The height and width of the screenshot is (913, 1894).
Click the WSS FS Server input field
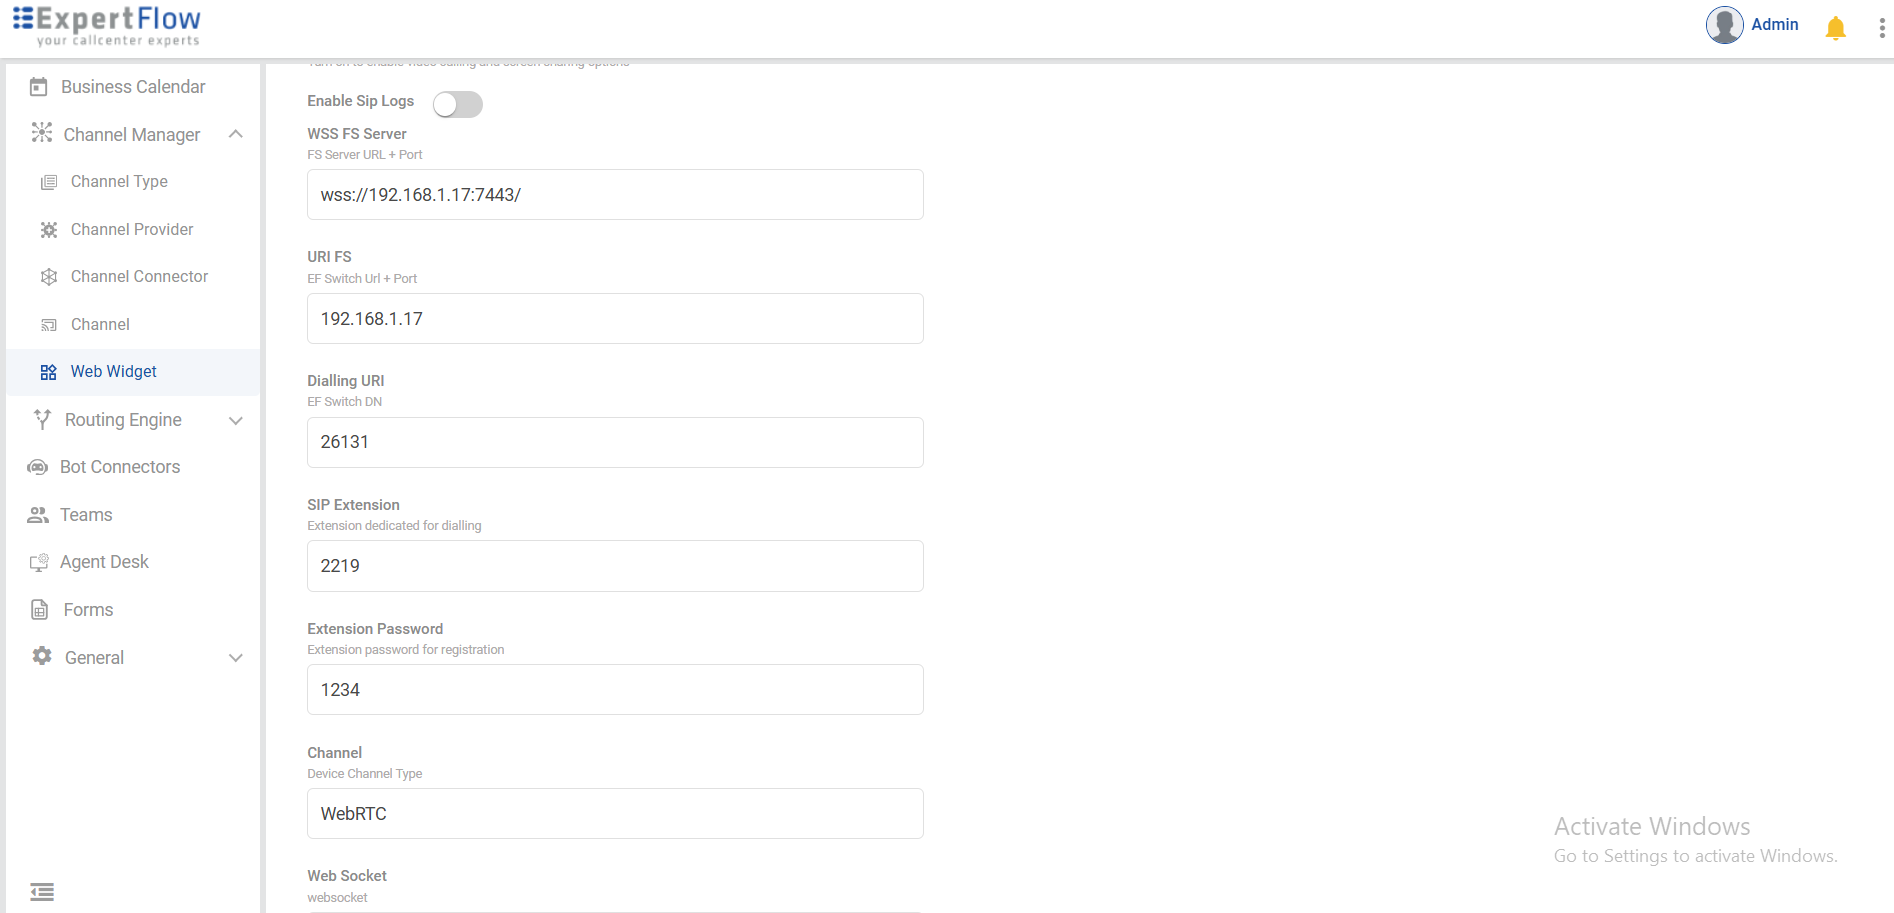pyautogui.click(x=615, y=195)
